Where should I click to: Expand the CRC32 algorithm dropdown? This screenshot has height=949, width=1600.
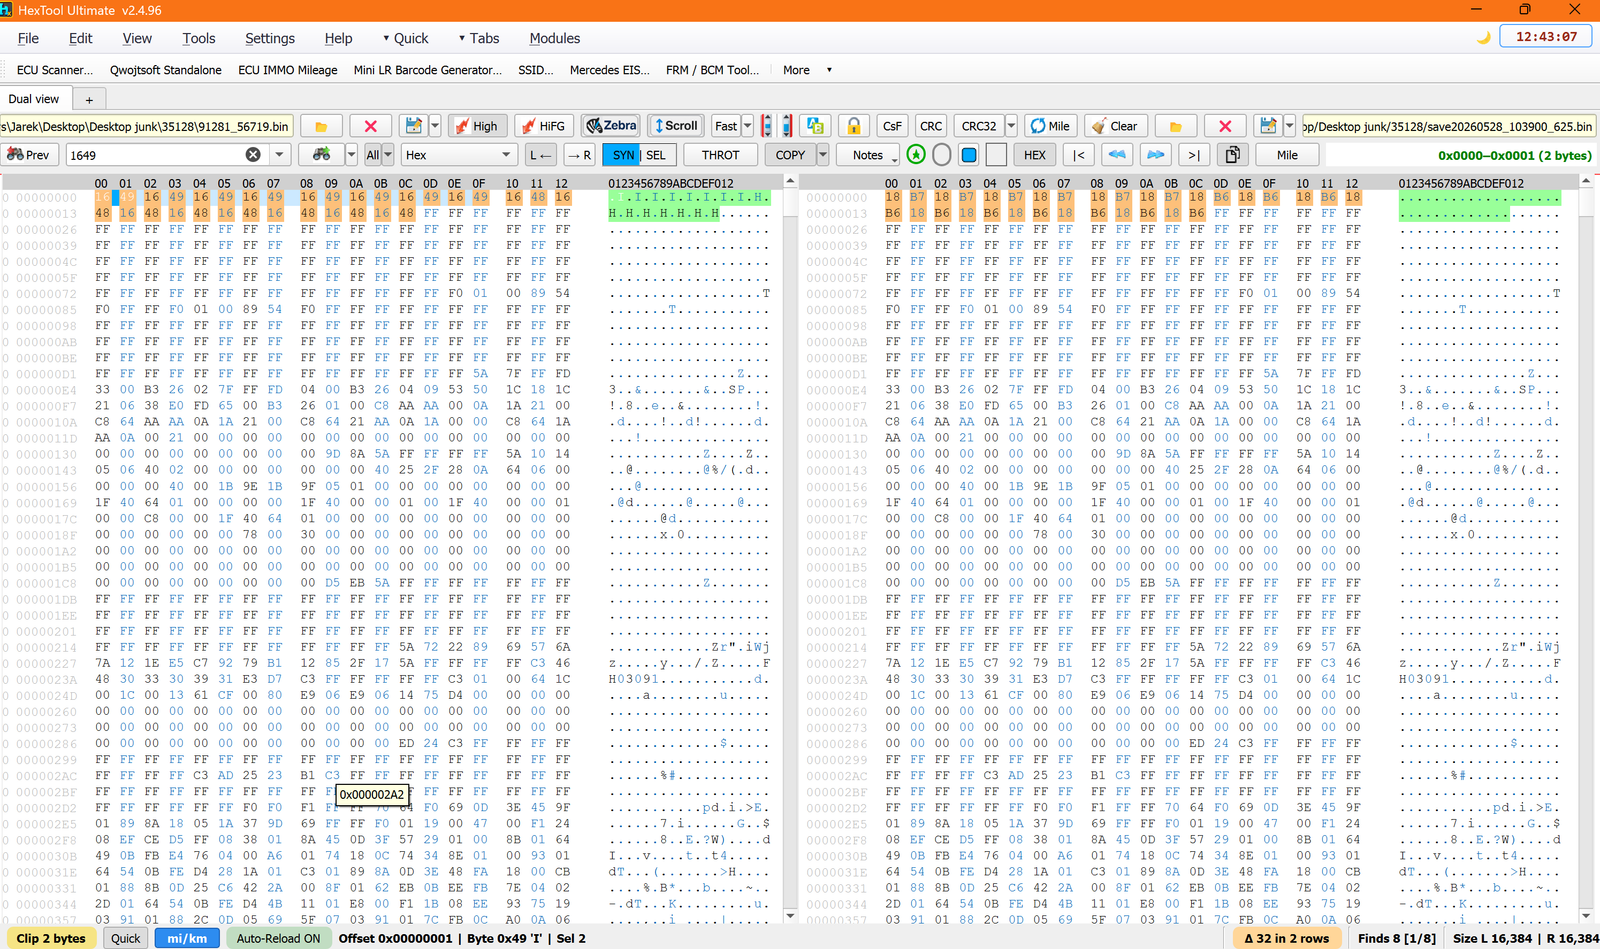pos(1011,126)
